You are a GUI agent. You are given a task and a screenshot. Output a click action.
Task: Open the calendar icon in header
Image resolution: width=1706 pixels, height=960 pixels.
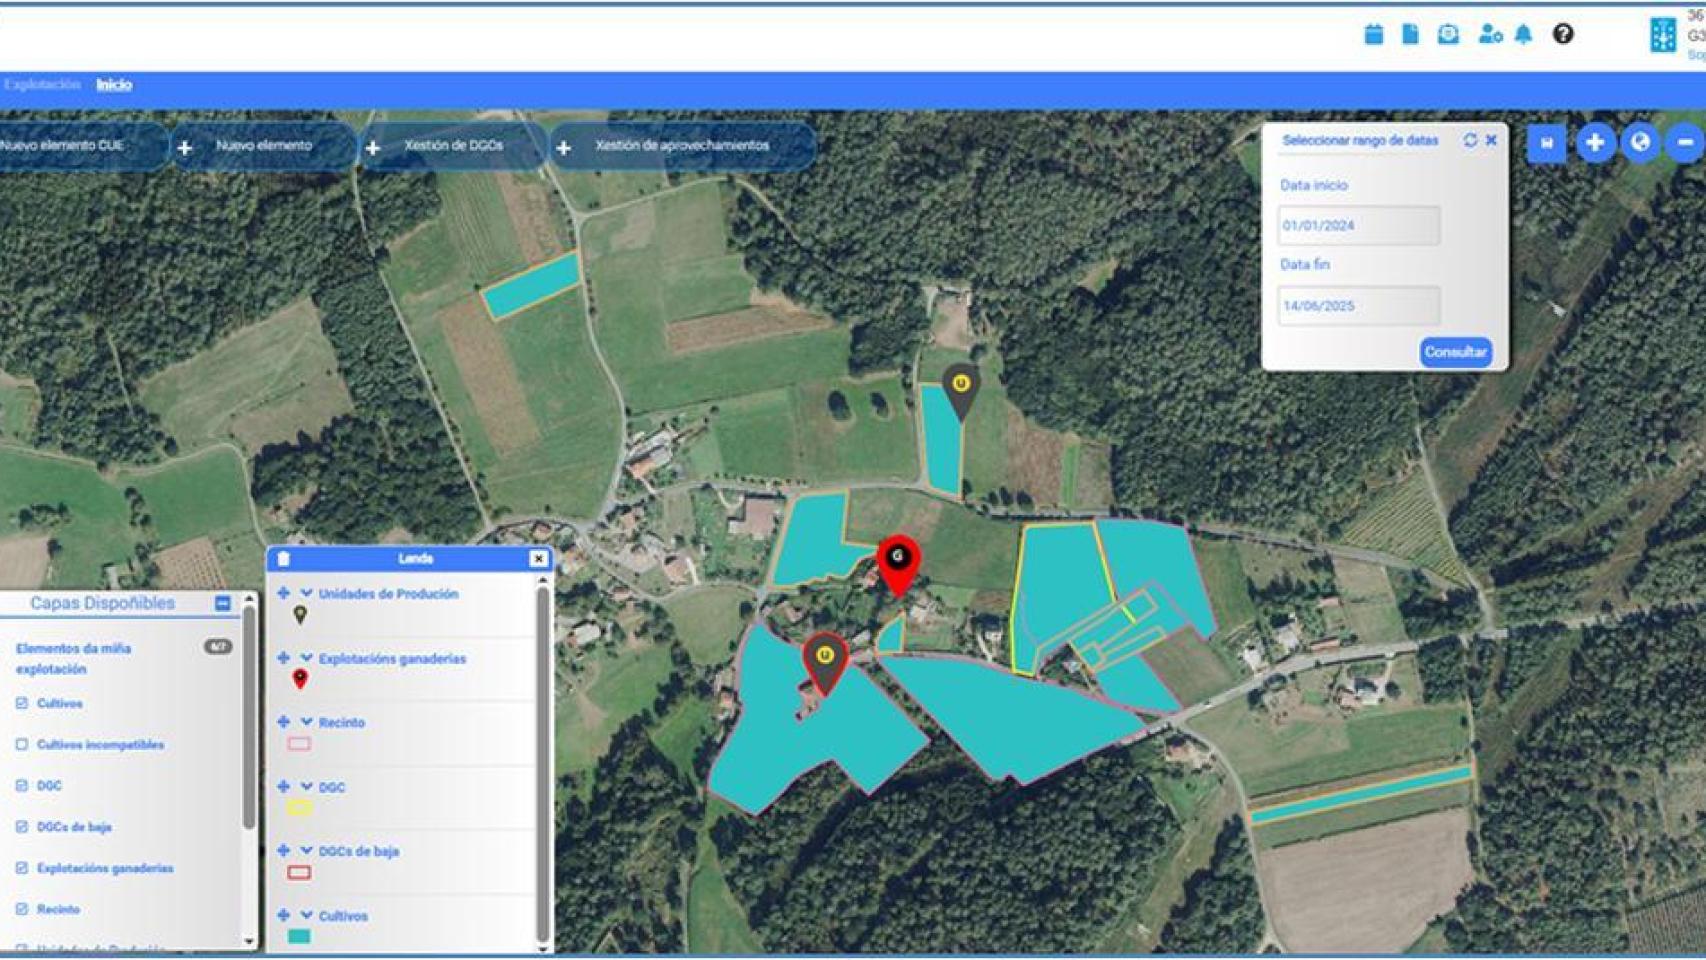point(1373,35)
